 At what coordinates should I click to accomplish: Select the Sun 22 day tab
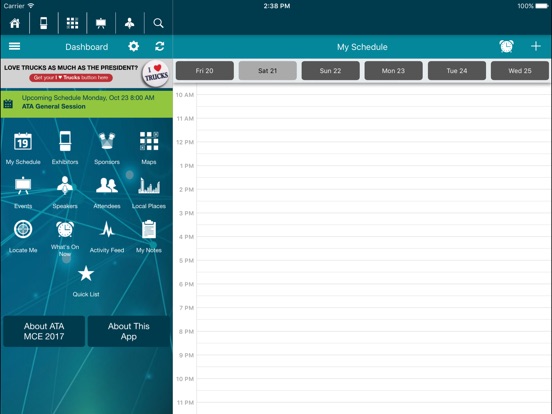coord(331,71)
